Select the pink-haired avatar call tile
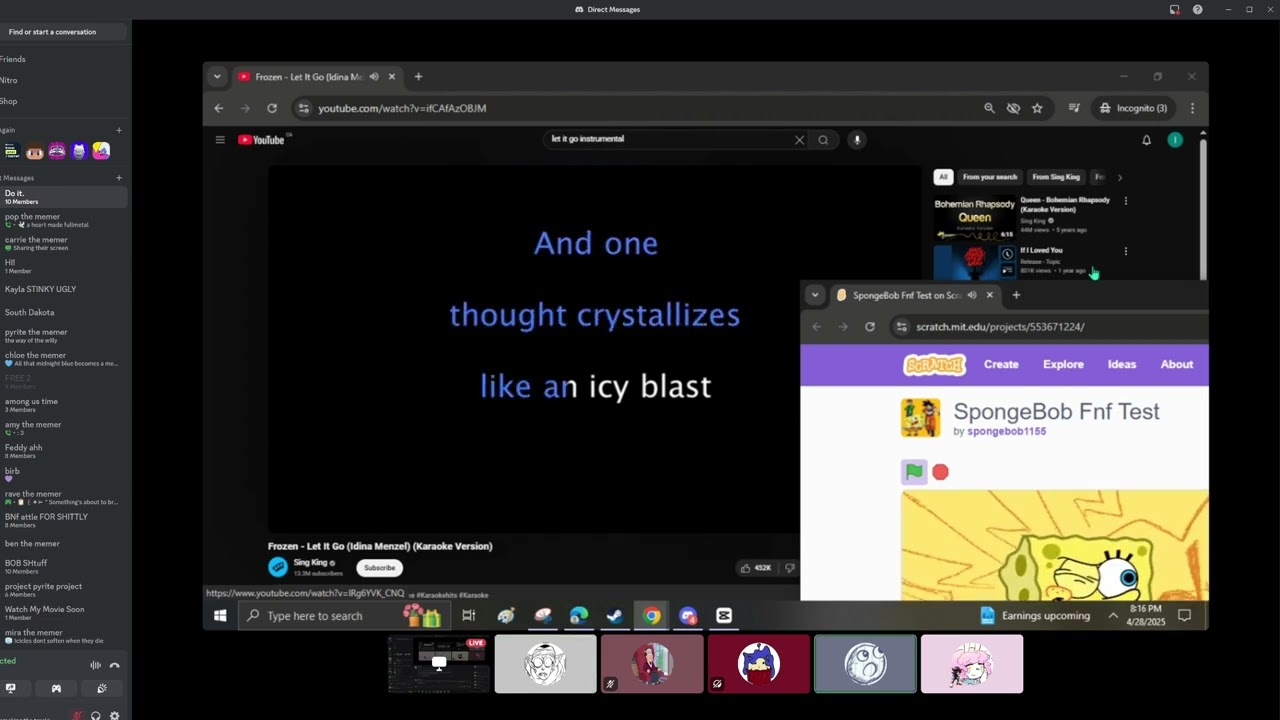 972,664
